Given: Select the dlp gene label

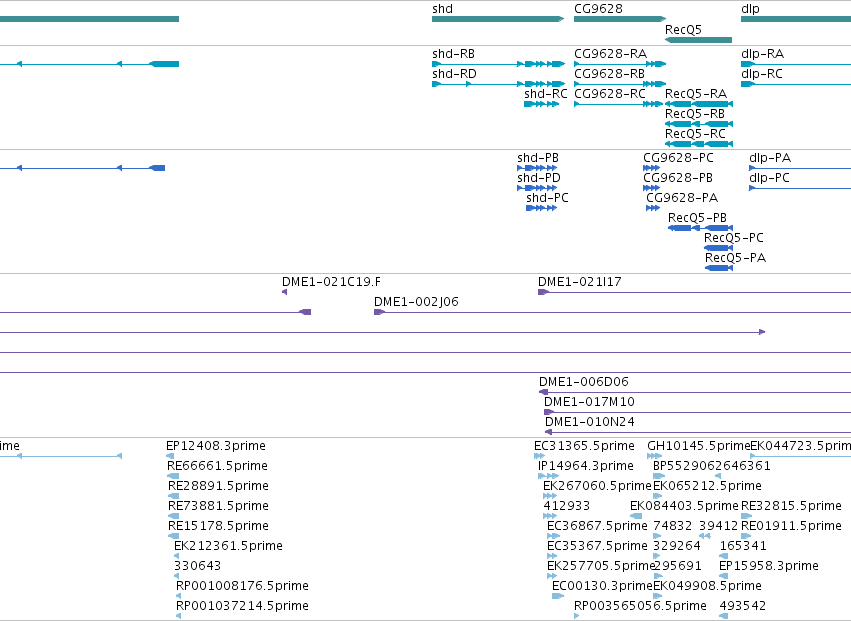Looking at the screenshot, I should coord(750,9).
